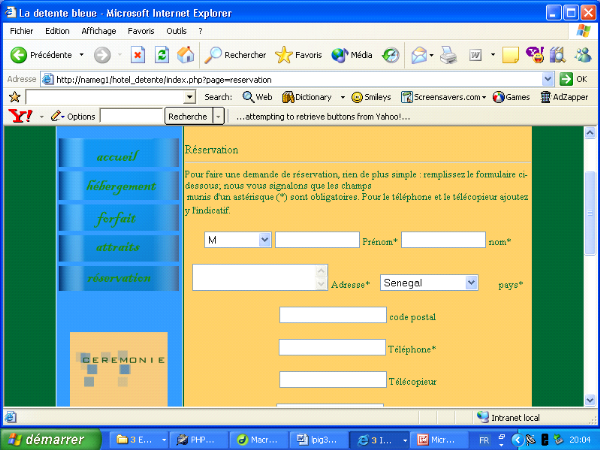The width and height of the screenshot is (600, 450).
Task: Click the yellow note discuss icon
Action: (510, 55)
